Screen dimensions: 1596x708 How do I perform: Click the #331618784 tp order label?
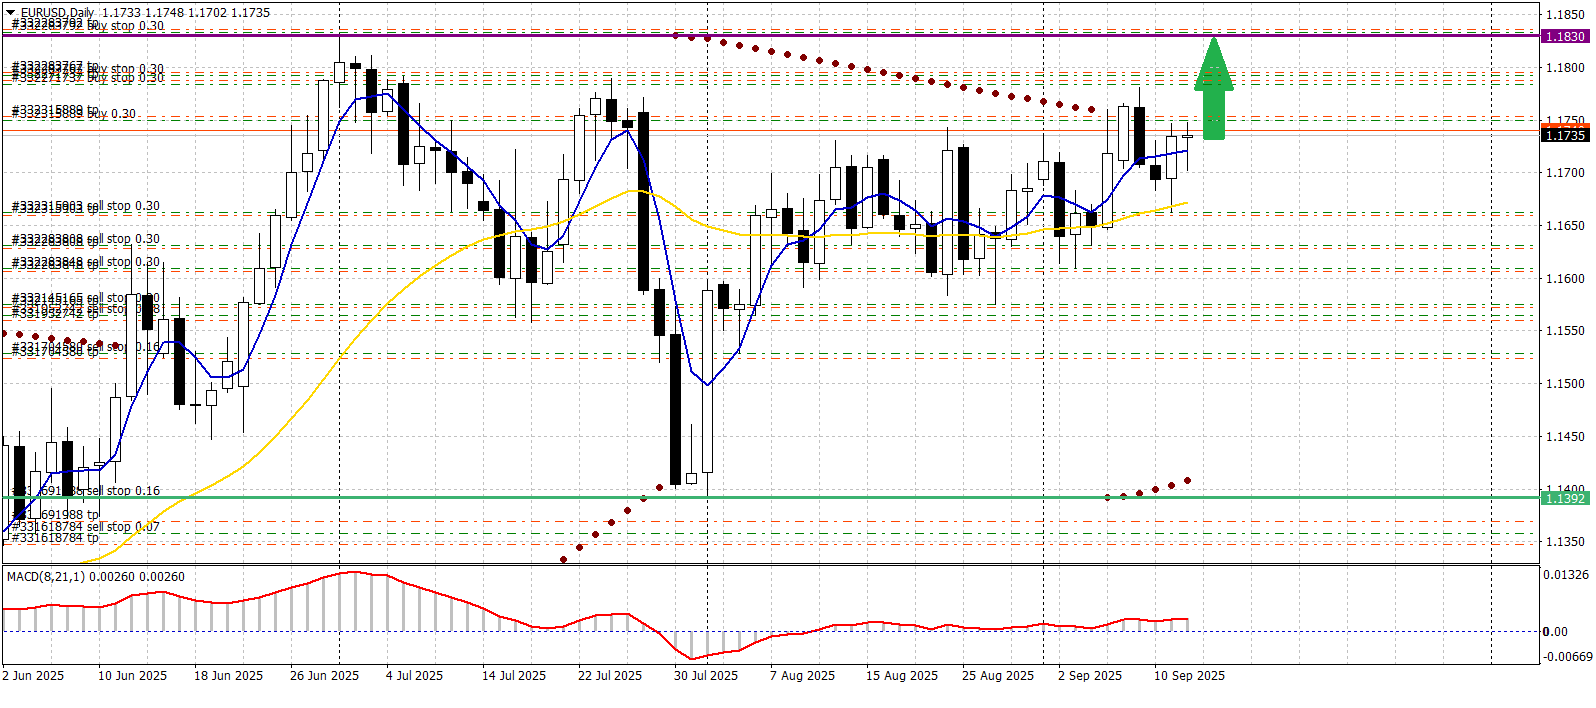click(x=55, y=538)
